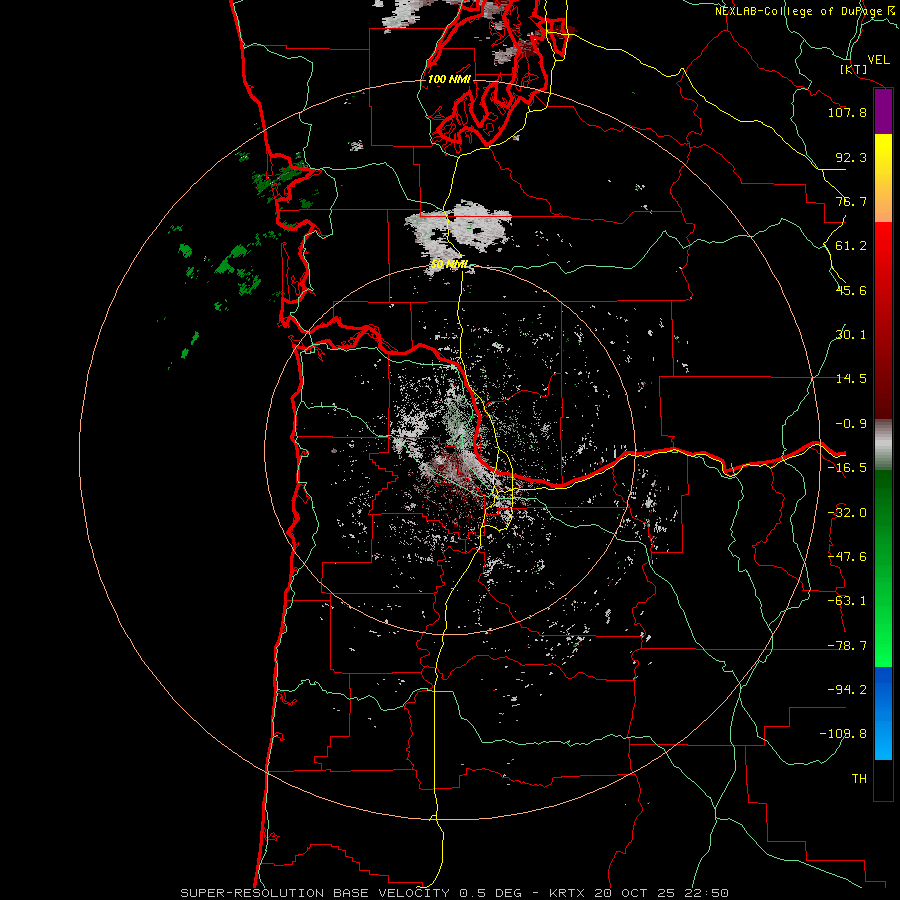This screenshot has width=900, height=900.
Task: Click the 14.5 legend value
Action: coord(851,379)
